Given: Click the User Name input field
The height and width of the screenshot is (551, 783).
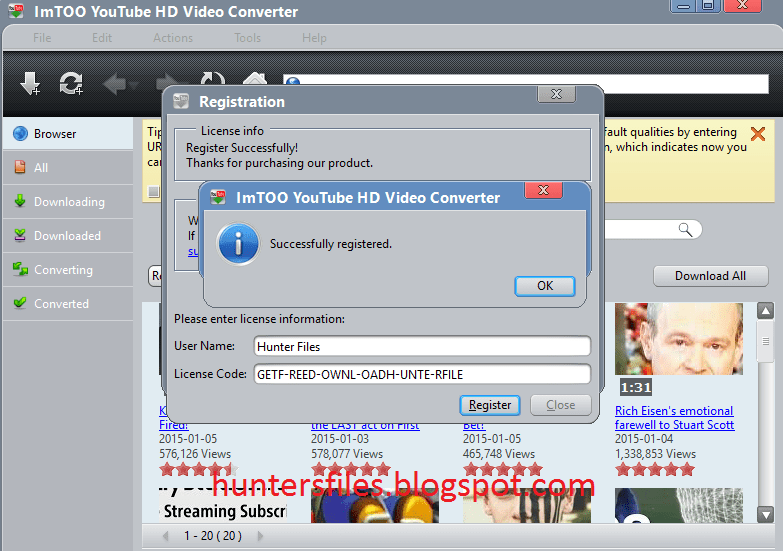Looking at the screenshot, I should click(422, 346).
